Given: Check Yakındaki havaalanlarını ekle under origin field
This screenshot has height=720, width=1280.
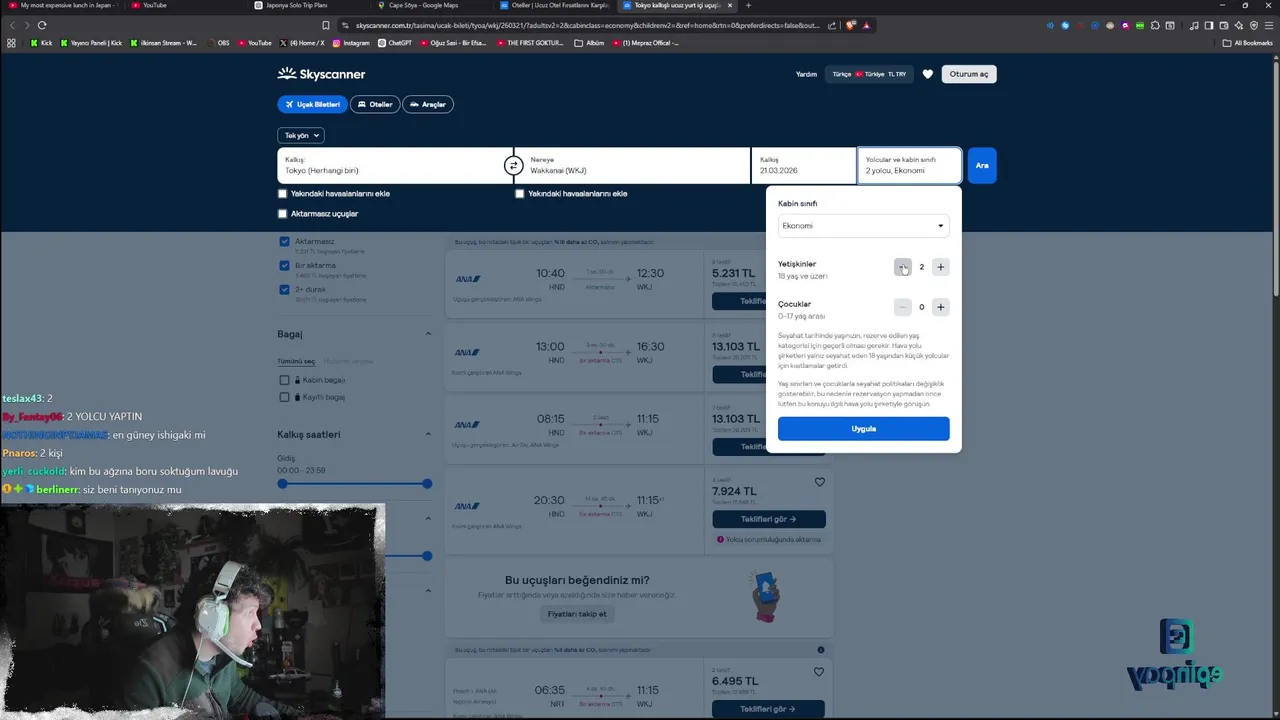Looking at the screenshot, I should pyautogui.click(x=283, y=194).
